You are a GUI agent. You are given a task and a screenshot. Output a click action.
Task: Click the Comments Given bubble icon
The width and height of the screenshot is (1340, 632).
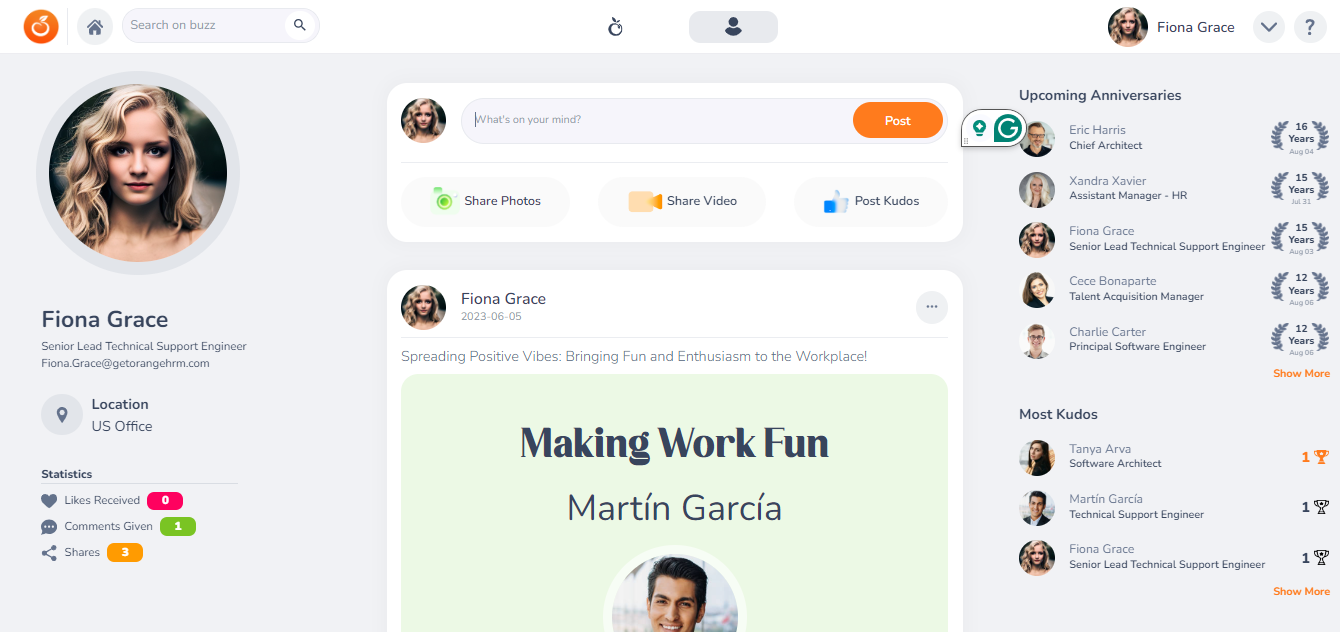coord(49,527)
